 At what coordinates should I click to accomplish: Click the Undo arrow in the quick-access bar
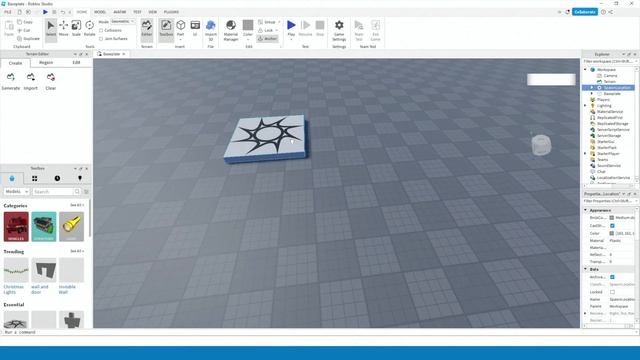pyautogui.click(x=62, y=12)
